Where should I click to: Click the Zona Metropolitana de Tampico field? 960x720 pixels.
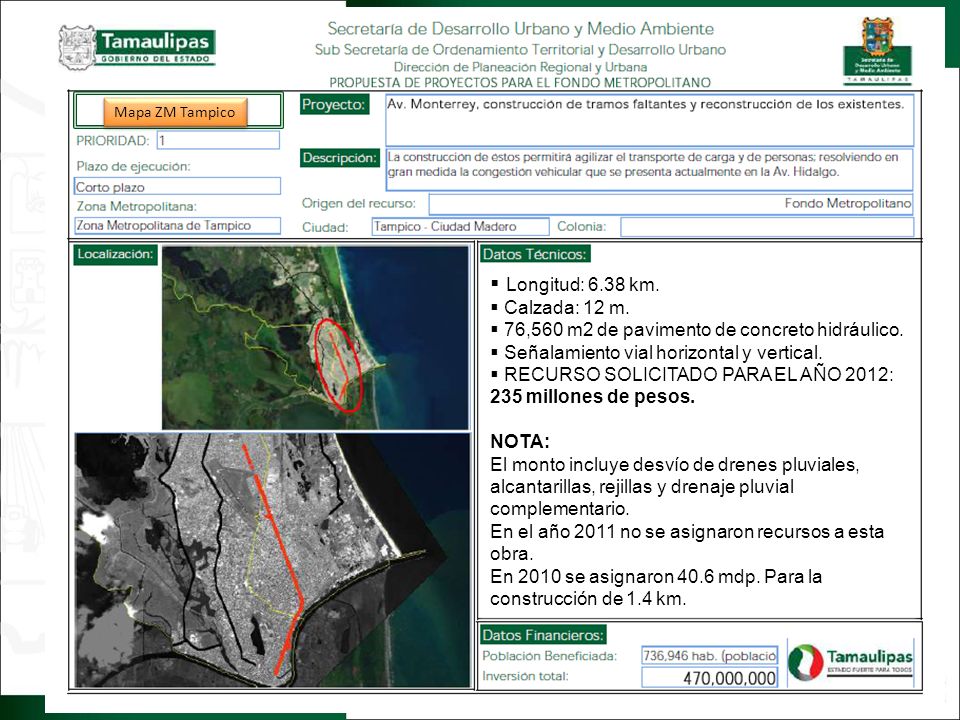coord(178,225)
